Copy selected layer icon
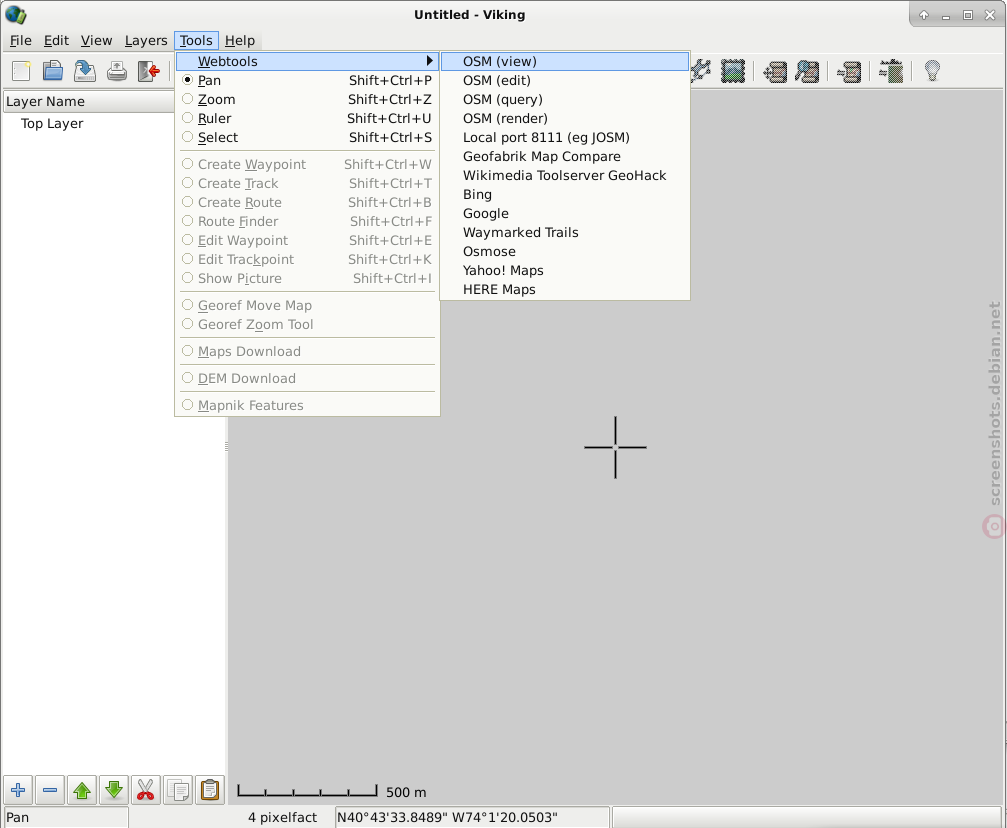The width and height of the screenshot is (1007, 828). click(x=178, y=790)
